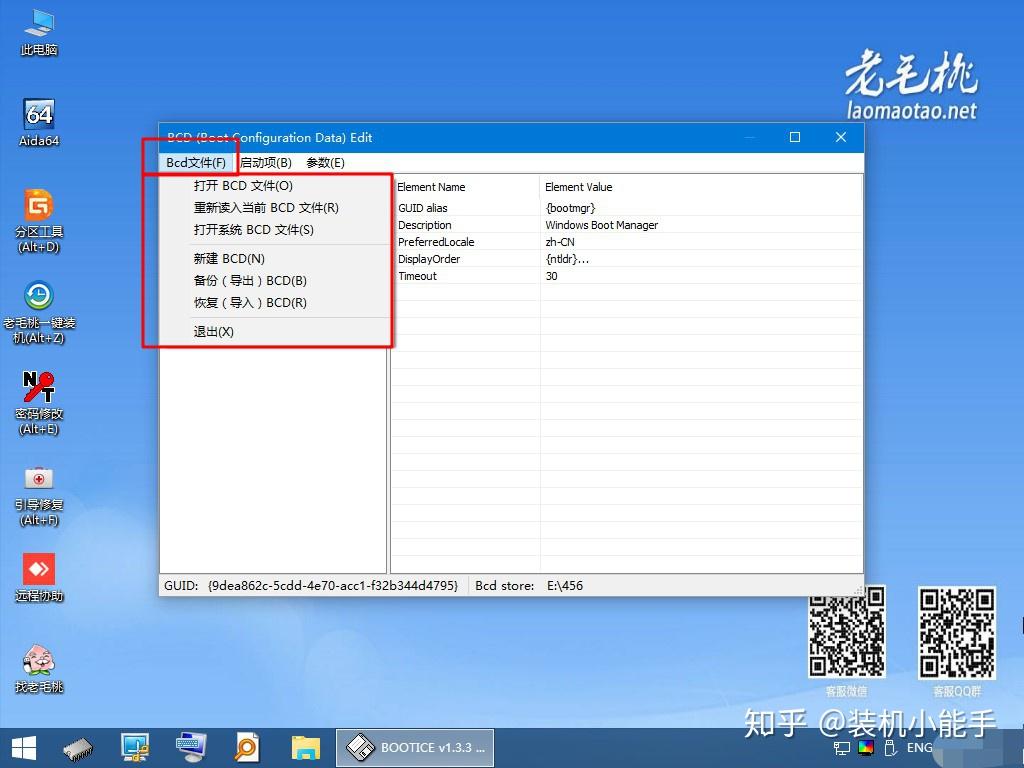Select 打开 BCD 文件(O) menu entry
This screenshot has height=768, width=1024.
point(244,186)
